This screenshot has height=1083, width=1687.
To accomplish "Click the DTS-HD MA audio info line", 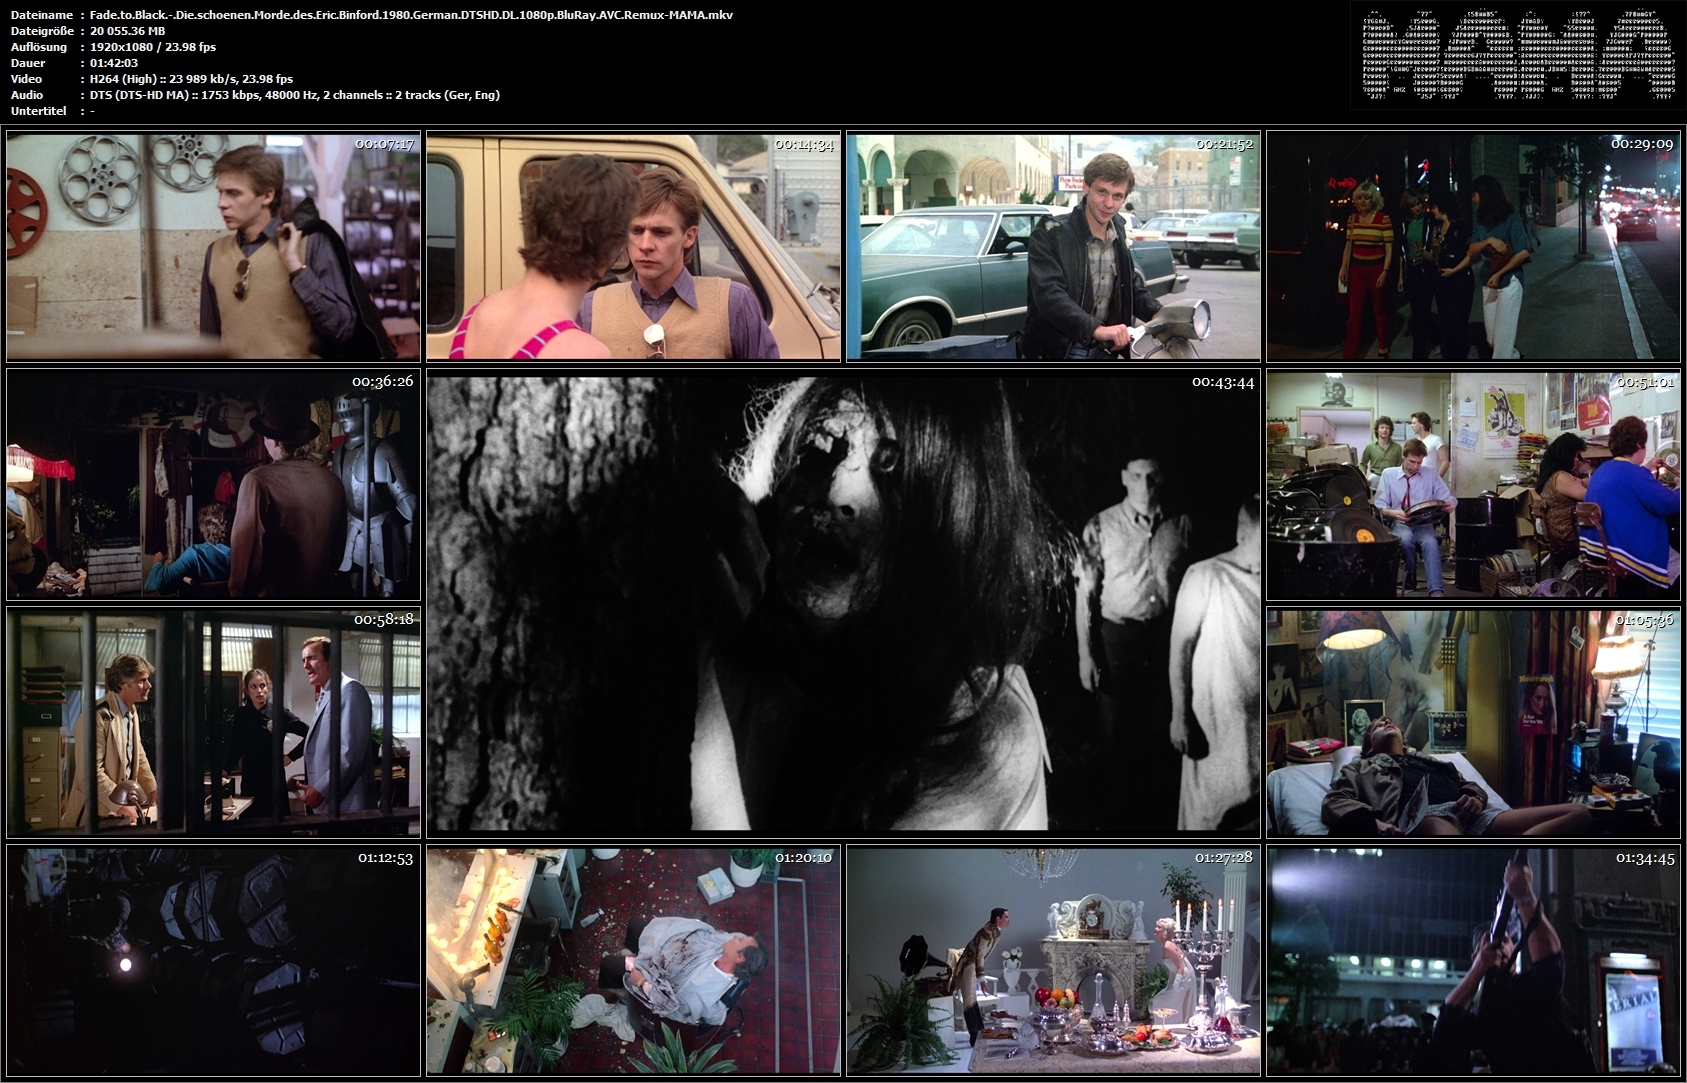I will click(295, 95).
